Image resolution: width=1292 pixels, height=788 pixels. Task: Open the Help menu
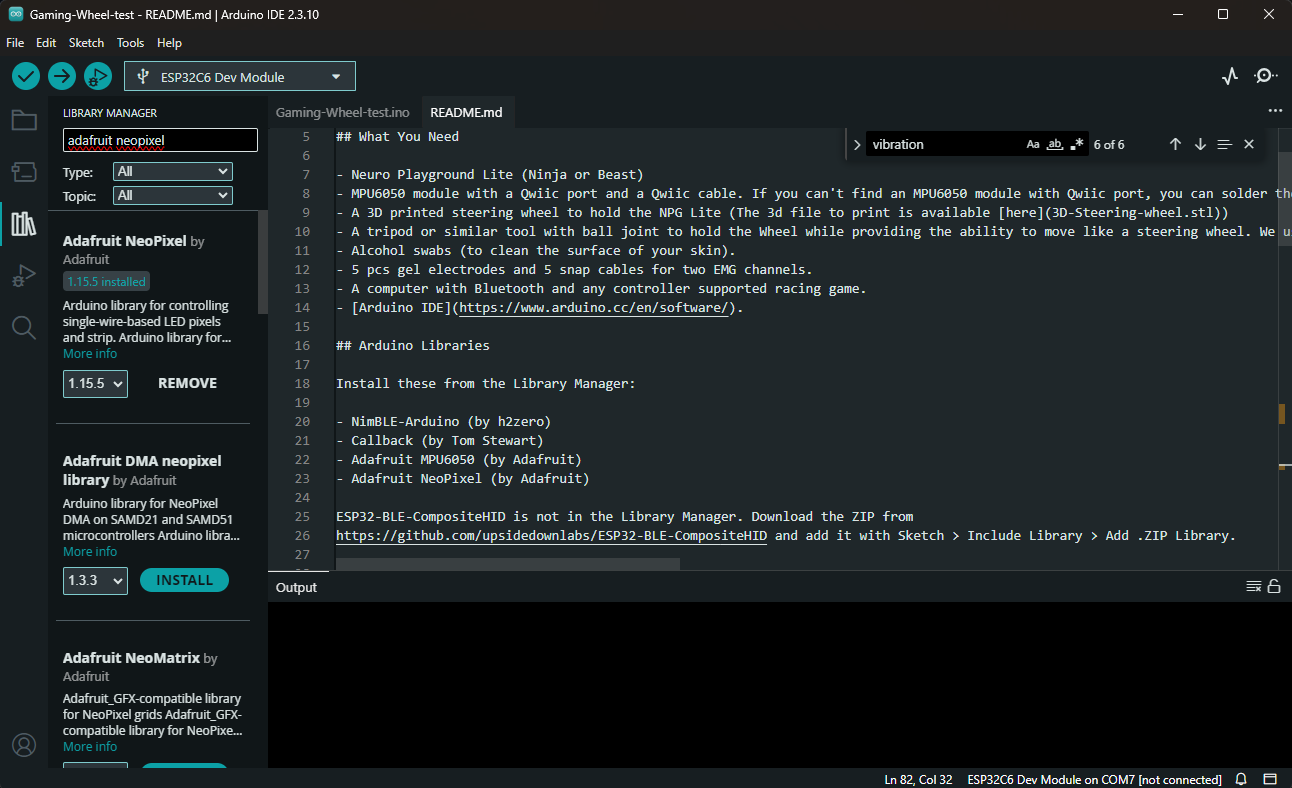(x=169, y=43)
